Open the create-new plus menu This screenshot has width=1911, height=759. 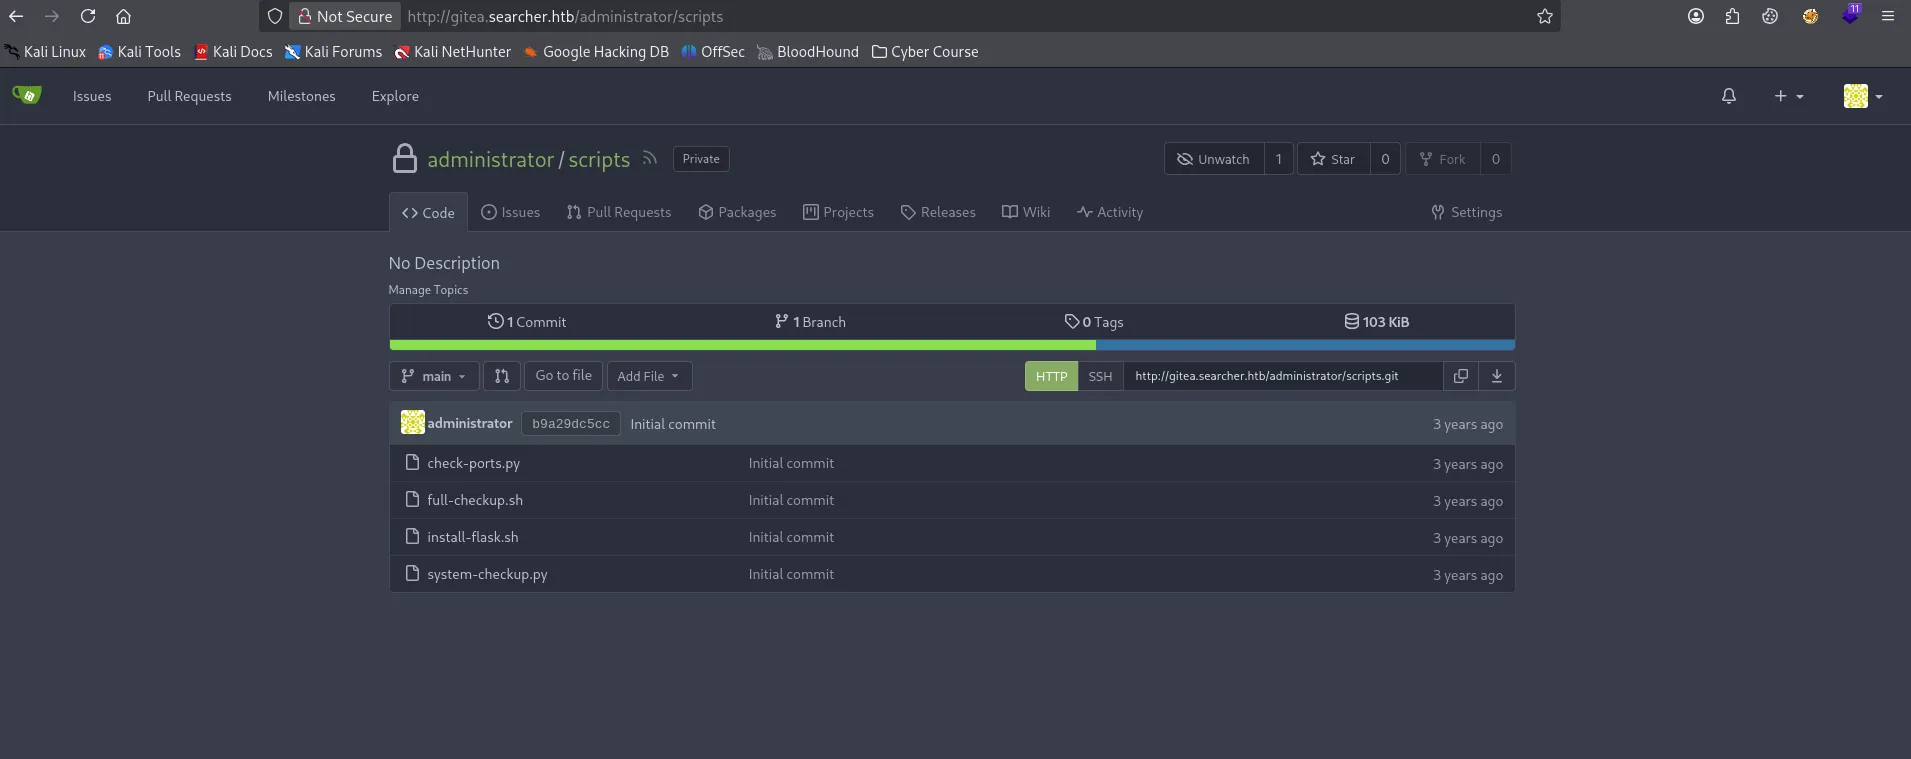tap(1788, 96)
